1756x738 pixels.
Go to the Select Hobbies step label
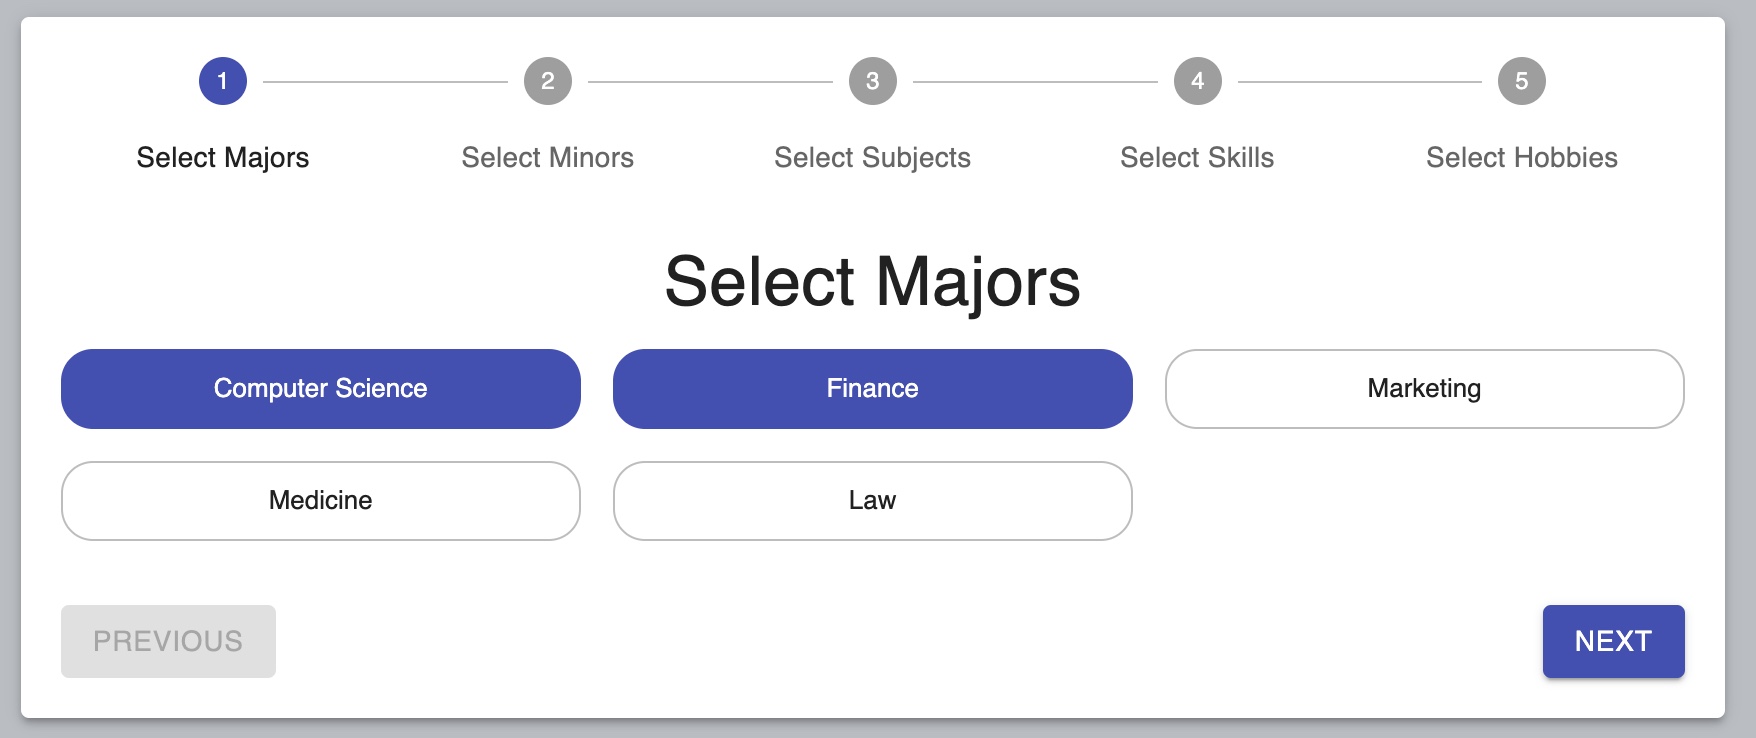click(1522, 157)
